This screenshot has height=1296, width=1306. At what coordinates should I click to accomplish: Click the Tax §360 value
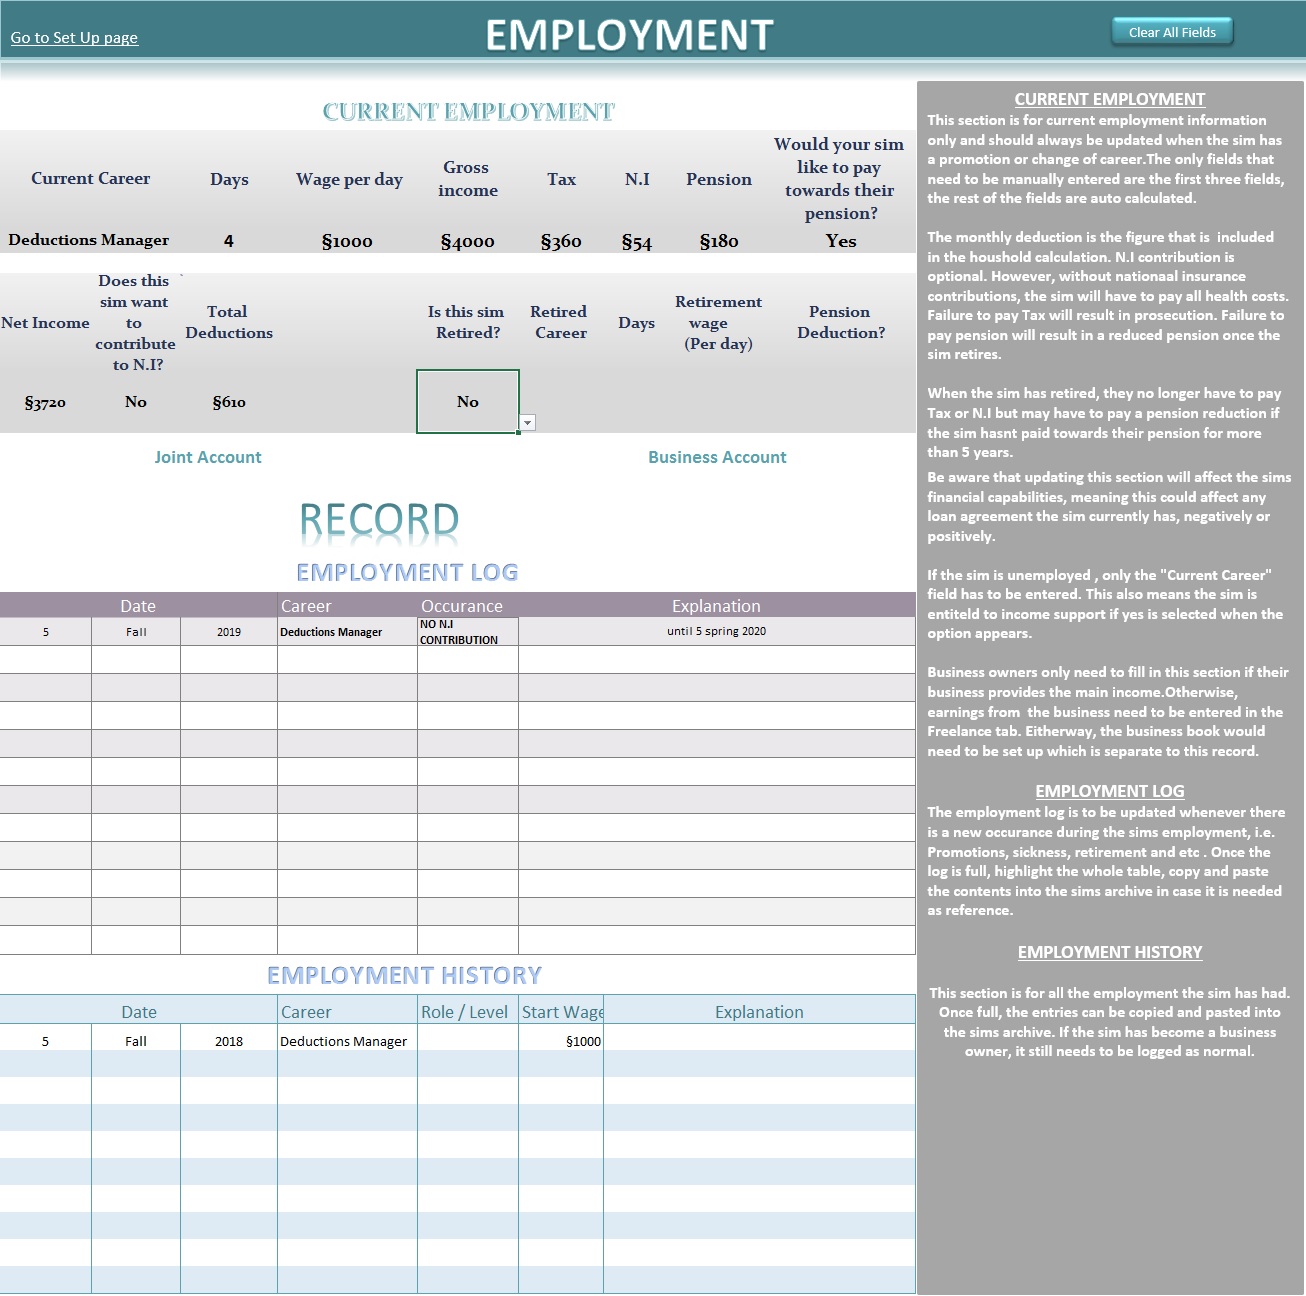(x=561, y=241)
